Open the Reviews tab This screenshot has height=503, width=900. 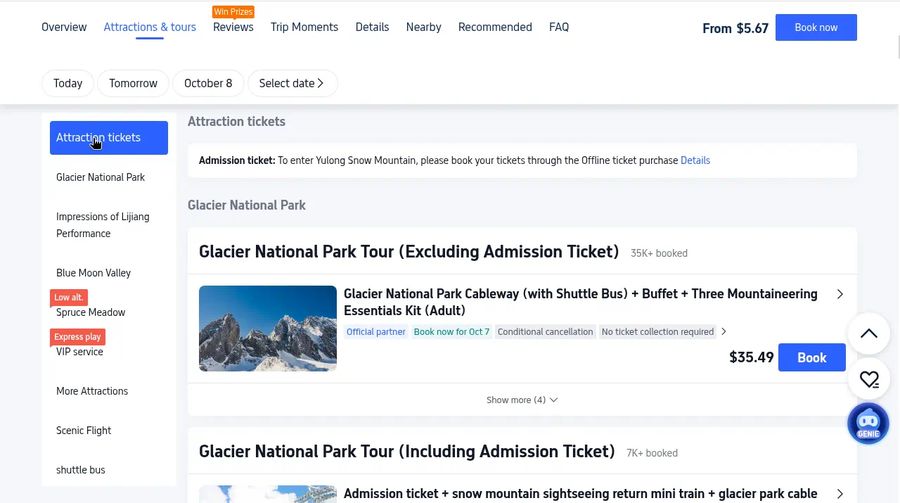coord(233,27)
